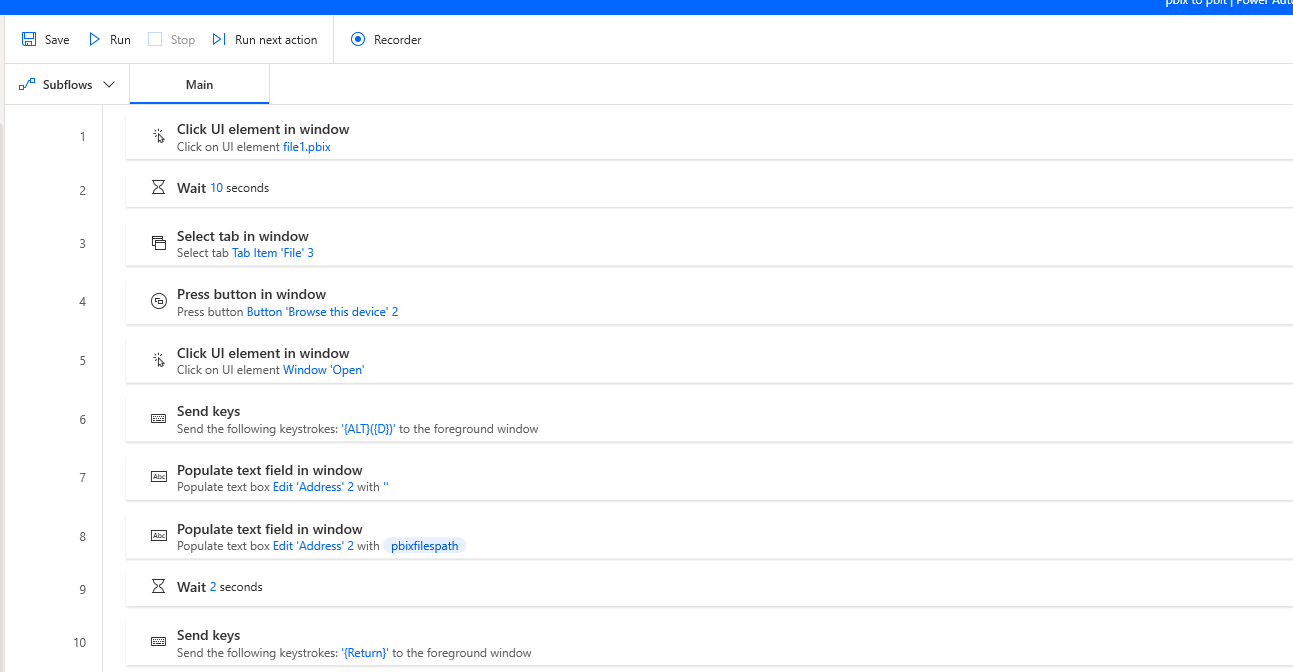
Task: Click the Tab Item 'File' 3 link
Action: 272,253
